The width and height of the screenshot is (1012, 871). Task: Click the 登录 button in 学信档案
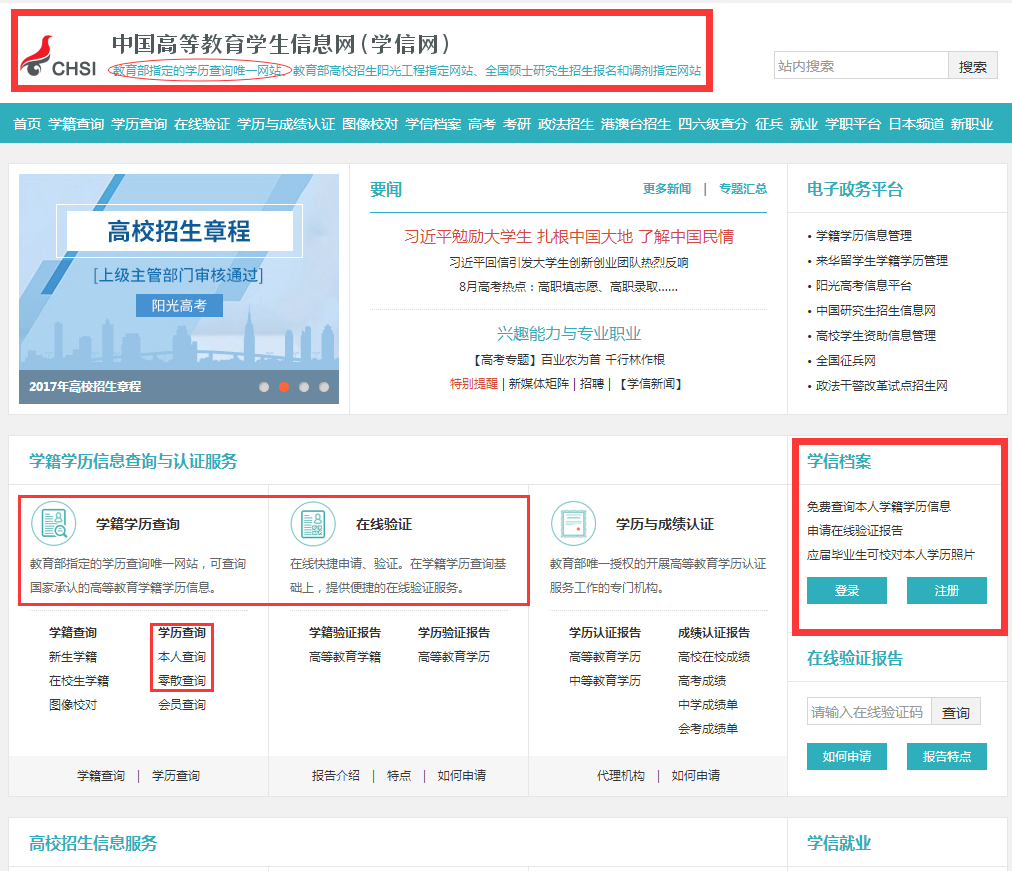847,590
